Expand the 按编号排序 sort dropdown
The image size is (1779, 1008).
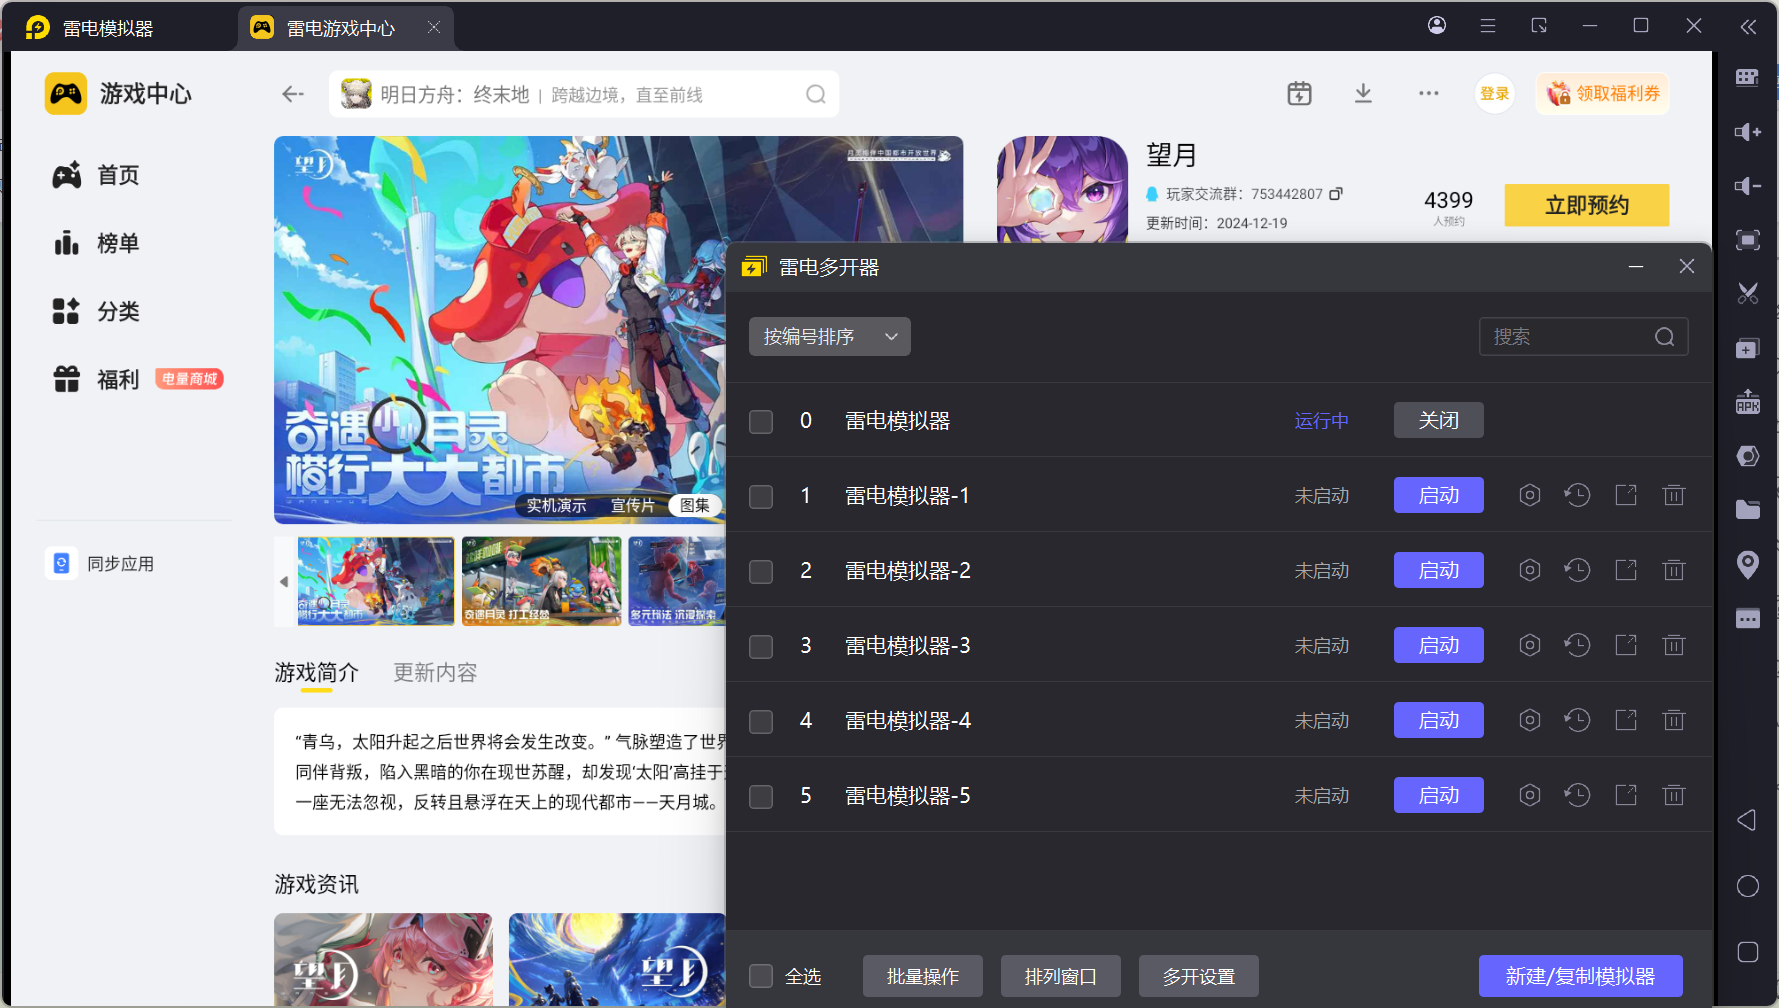point(830,337)
